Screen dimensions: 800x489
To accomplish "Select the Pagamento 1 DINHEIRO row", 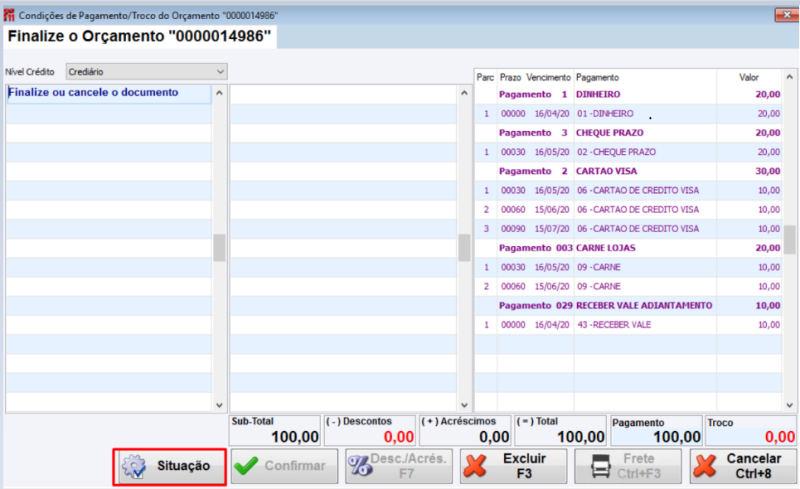I will [x=629, y=94].
